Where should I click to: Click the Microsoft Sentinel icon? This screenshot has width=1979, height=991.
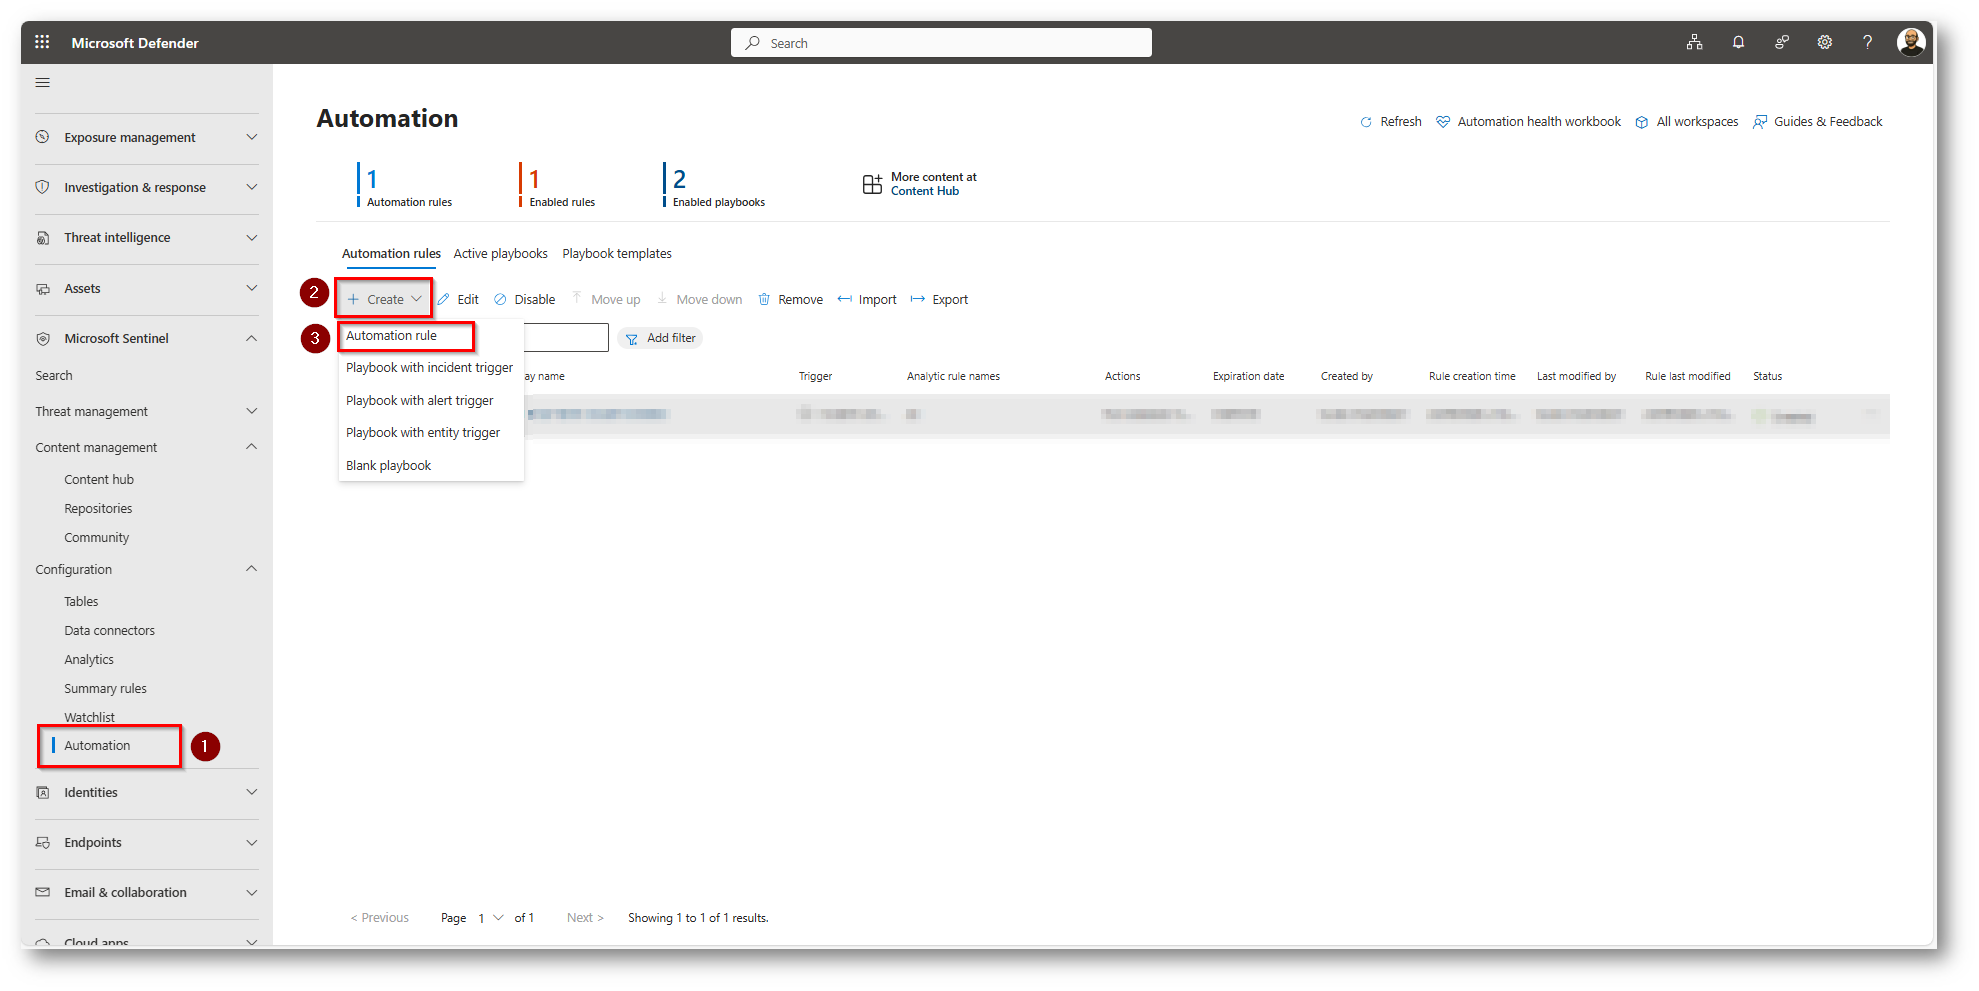[43, 339]
